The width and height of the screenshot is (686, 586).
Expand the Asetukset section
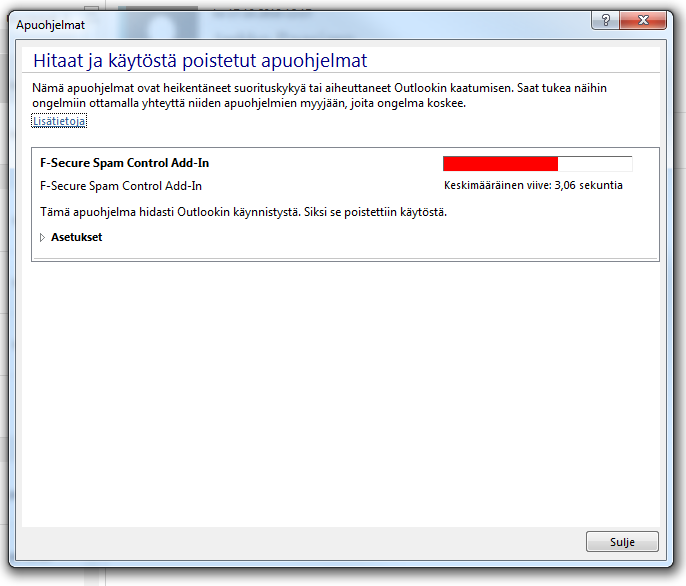71,237
